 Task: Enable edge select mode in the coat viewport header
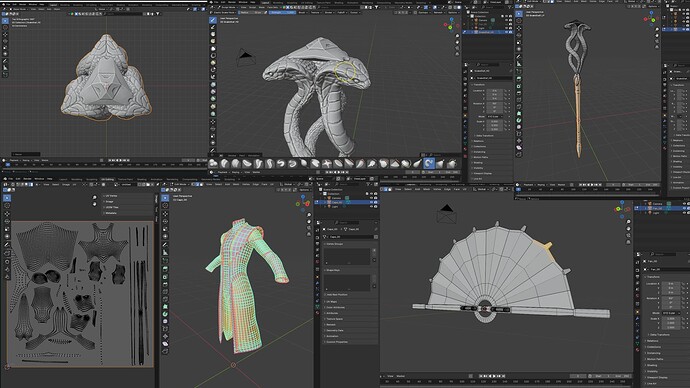(x=198, y=185)
